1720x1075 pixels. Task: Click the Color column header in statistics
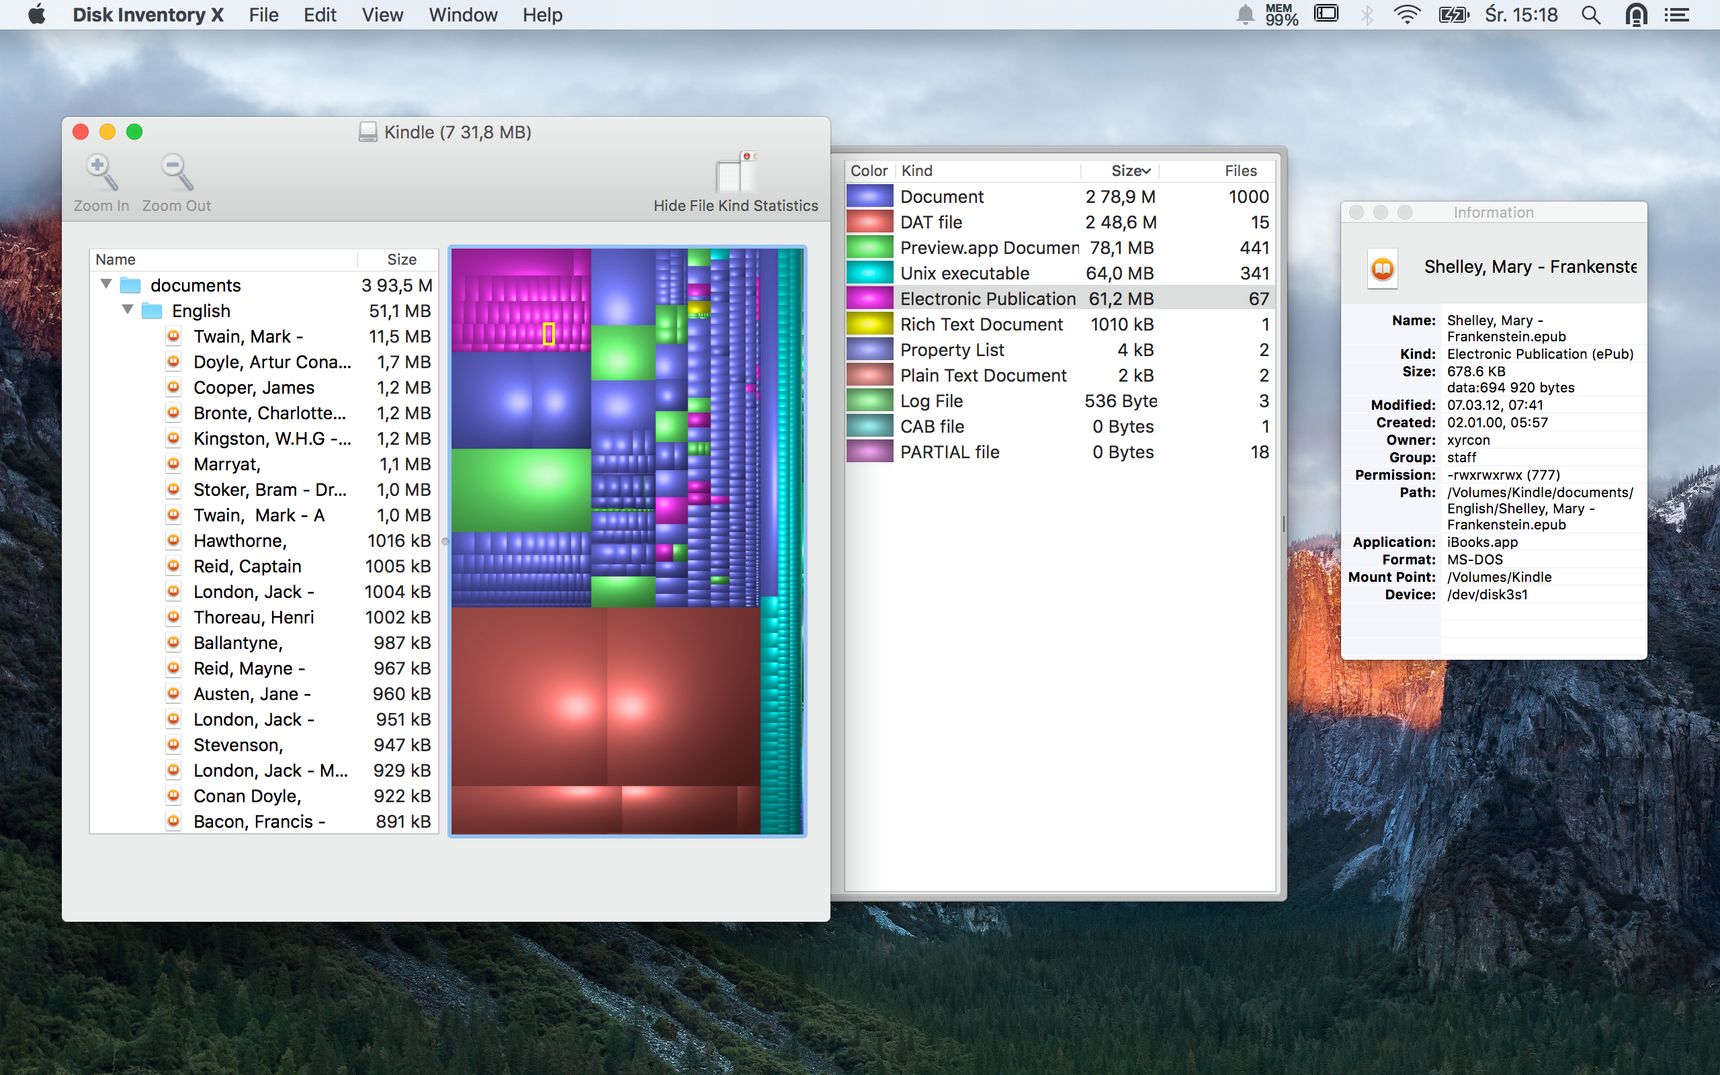point(869,171)
